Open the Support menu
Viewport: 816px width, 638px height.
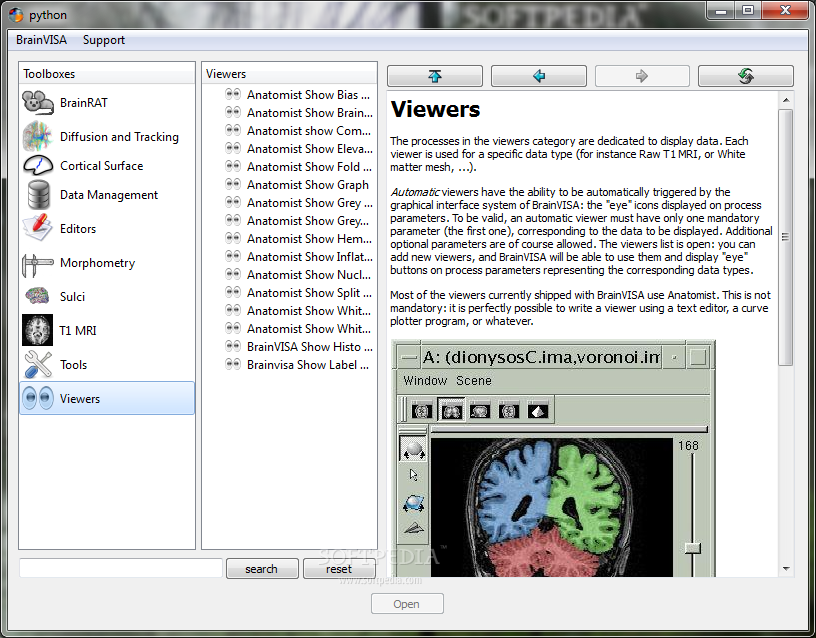[104, 40]
